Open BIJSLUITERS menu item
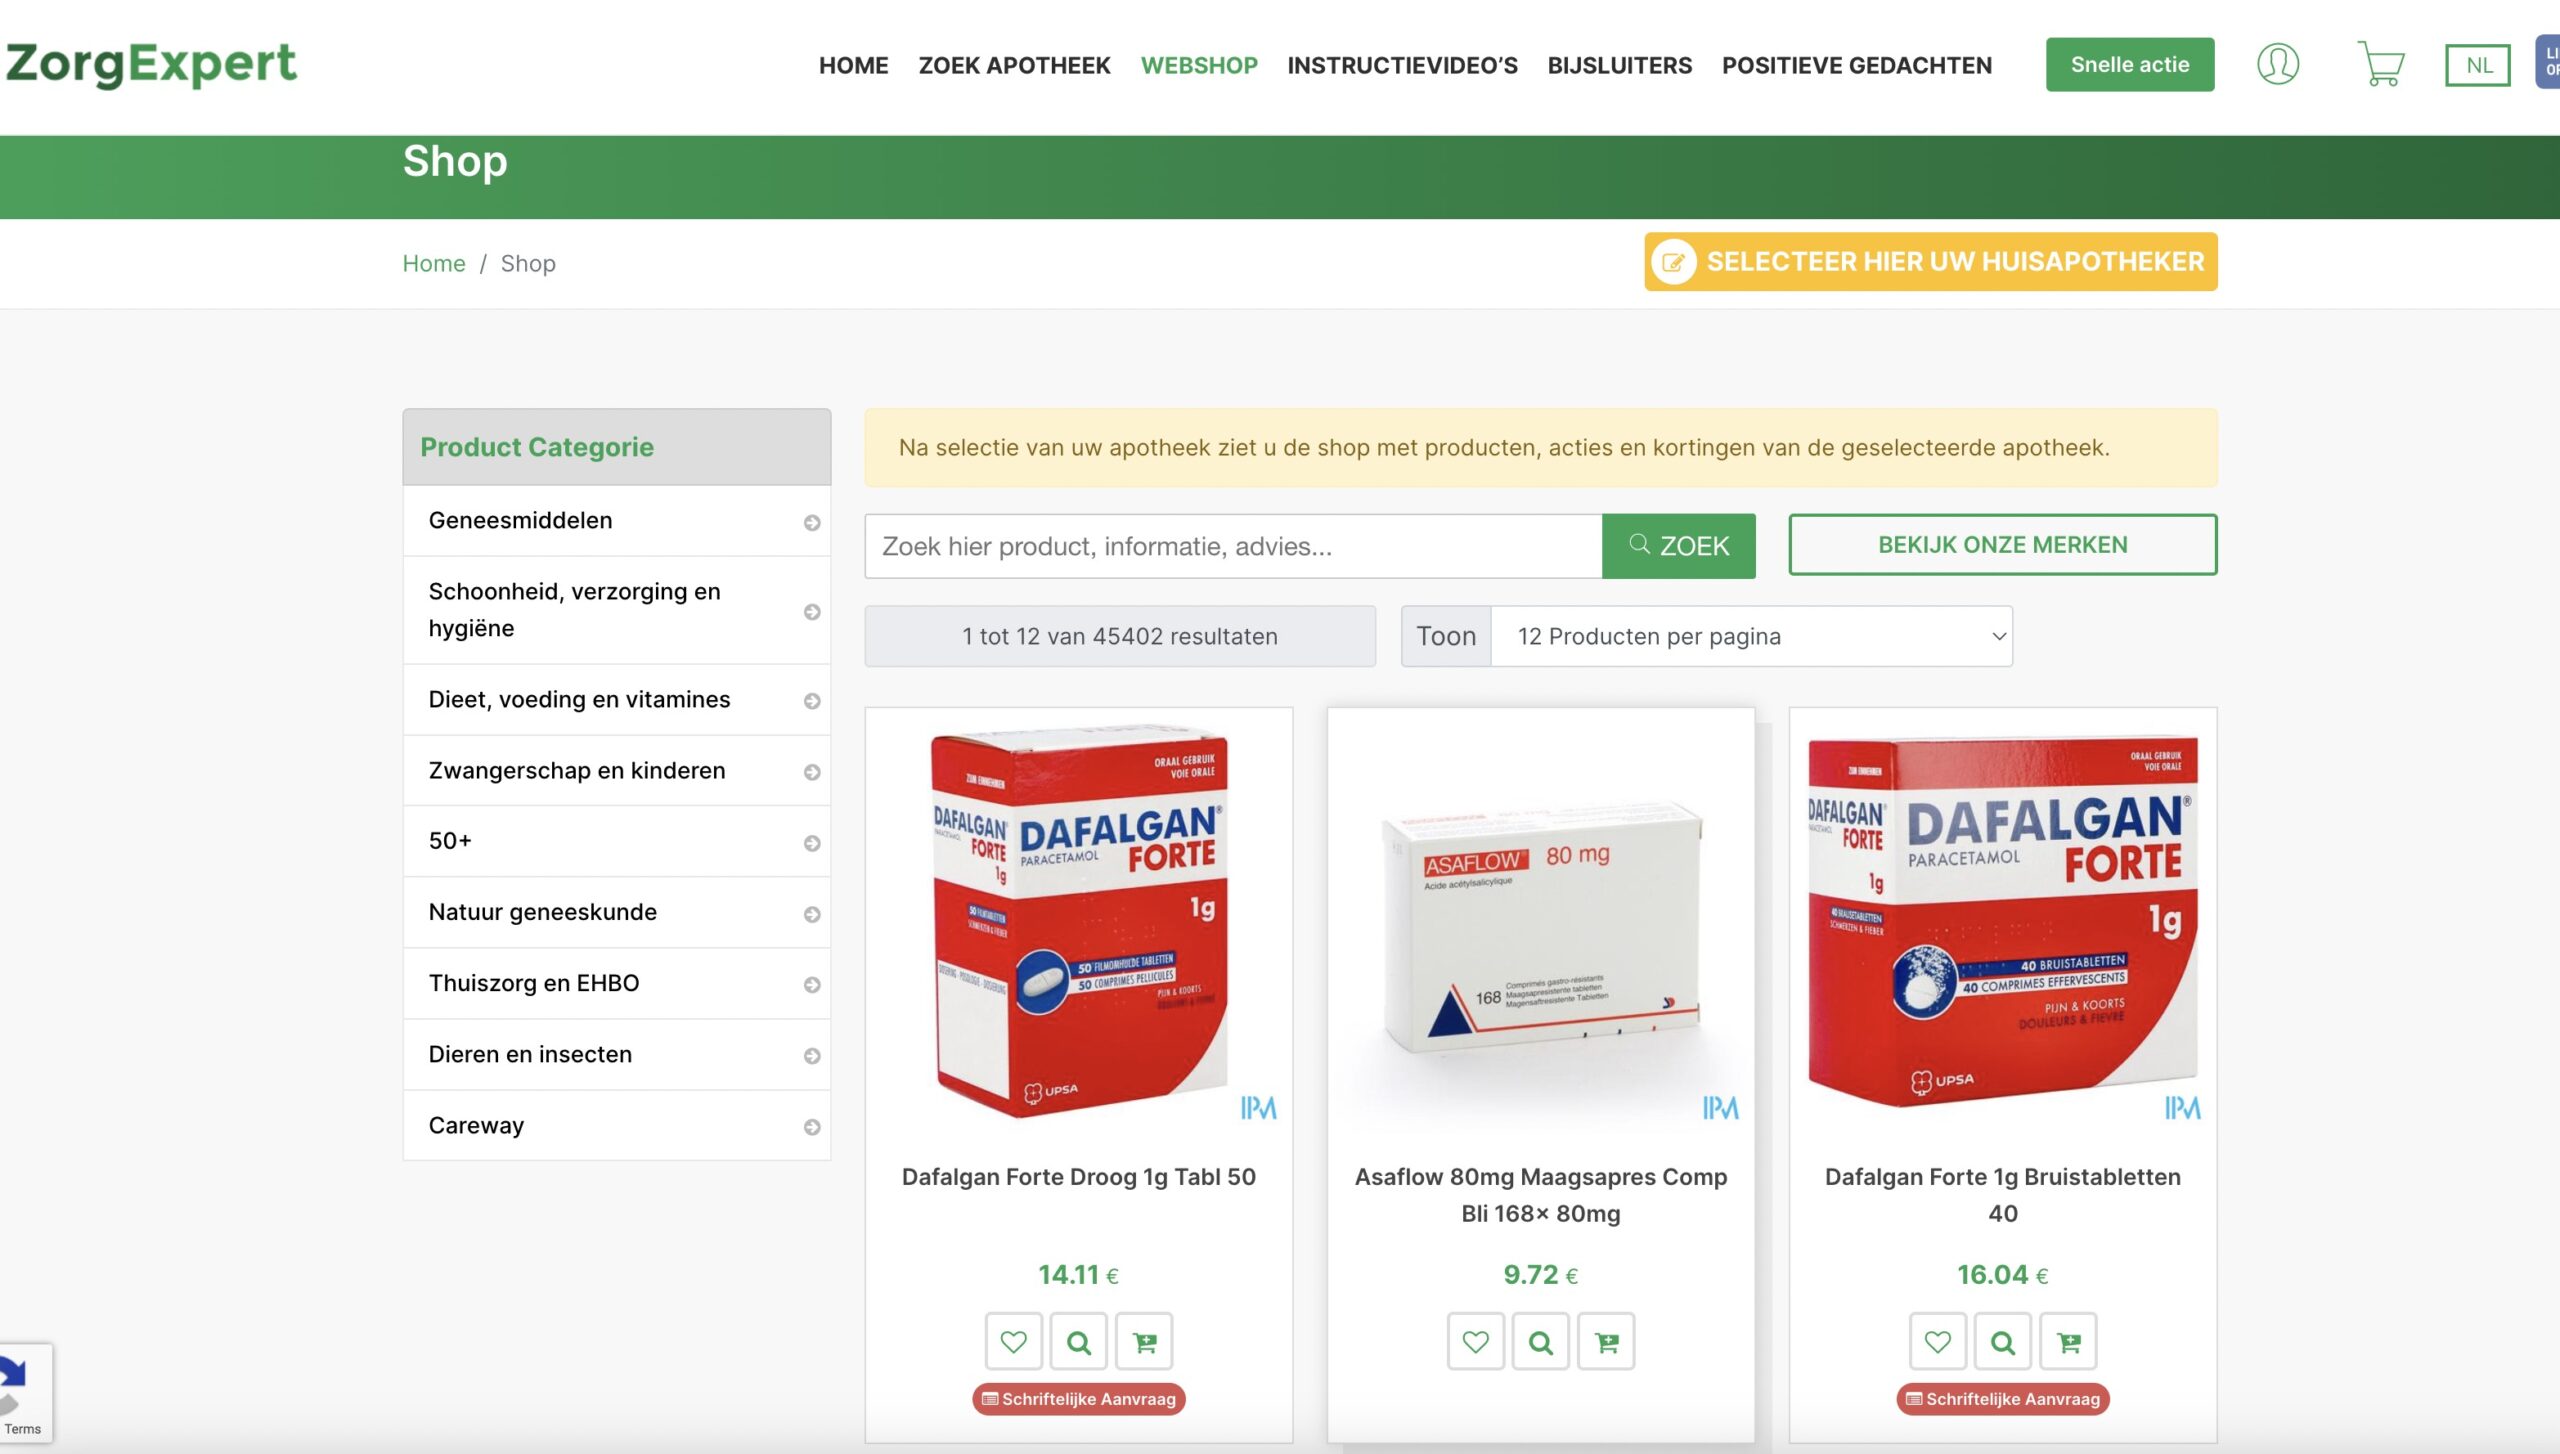 pyautogui.click(x=1619, y=65)
